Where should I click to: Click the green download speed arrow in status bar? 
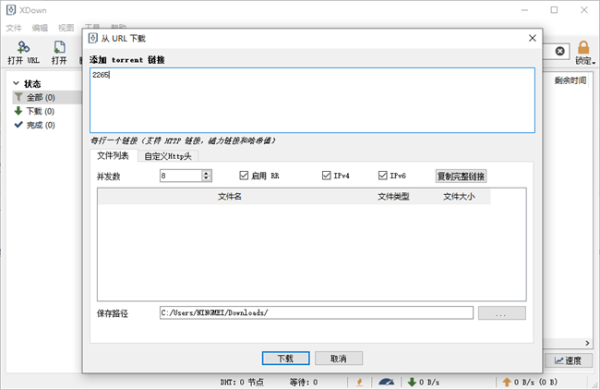point(412,382)
